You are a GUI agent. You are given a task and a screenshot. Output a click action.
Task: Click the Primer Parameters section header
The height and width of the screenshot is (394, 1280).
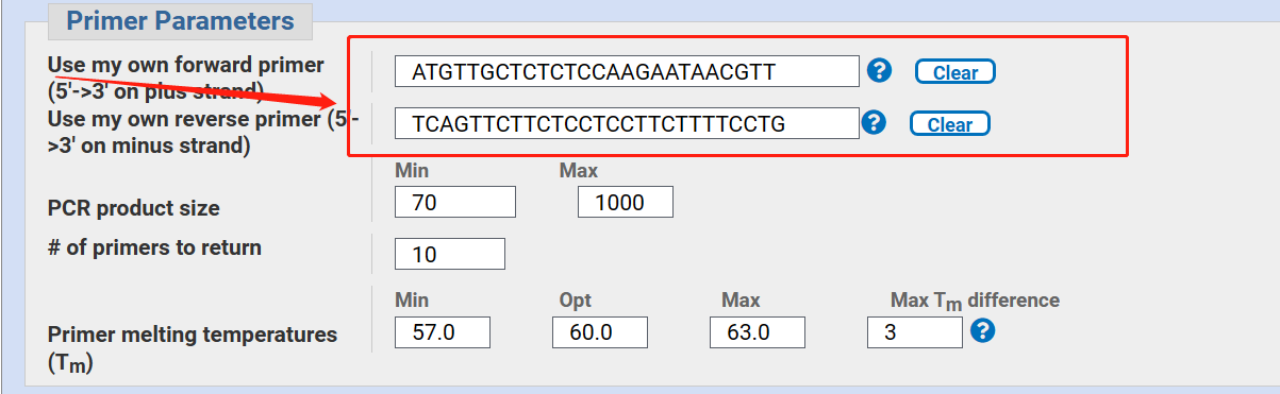pyautogui.click(x=180, y=21)
